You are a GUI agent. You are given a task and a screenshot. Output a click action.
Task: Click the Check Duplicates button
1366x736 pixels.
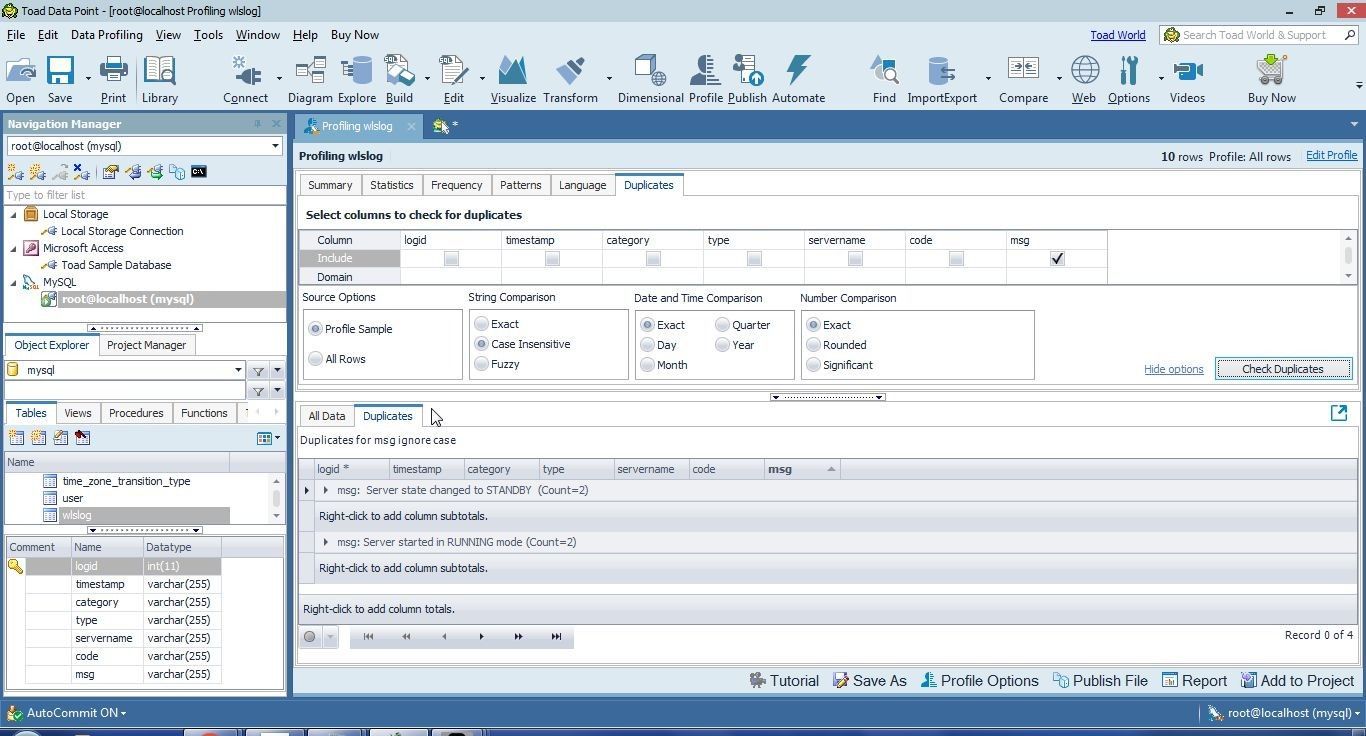tap(1283, 369)
